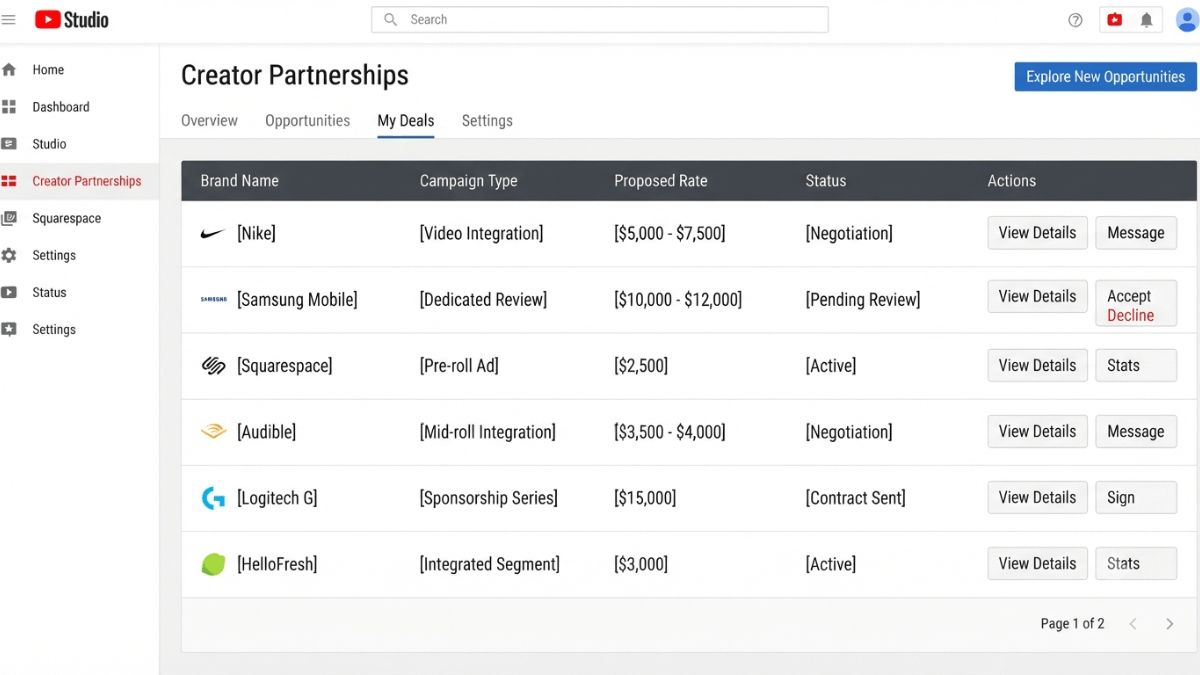1200x675 pixels.
Task: Click the [$5,000 - $7,500] rate cell
Action: click(x=669, y=234)
